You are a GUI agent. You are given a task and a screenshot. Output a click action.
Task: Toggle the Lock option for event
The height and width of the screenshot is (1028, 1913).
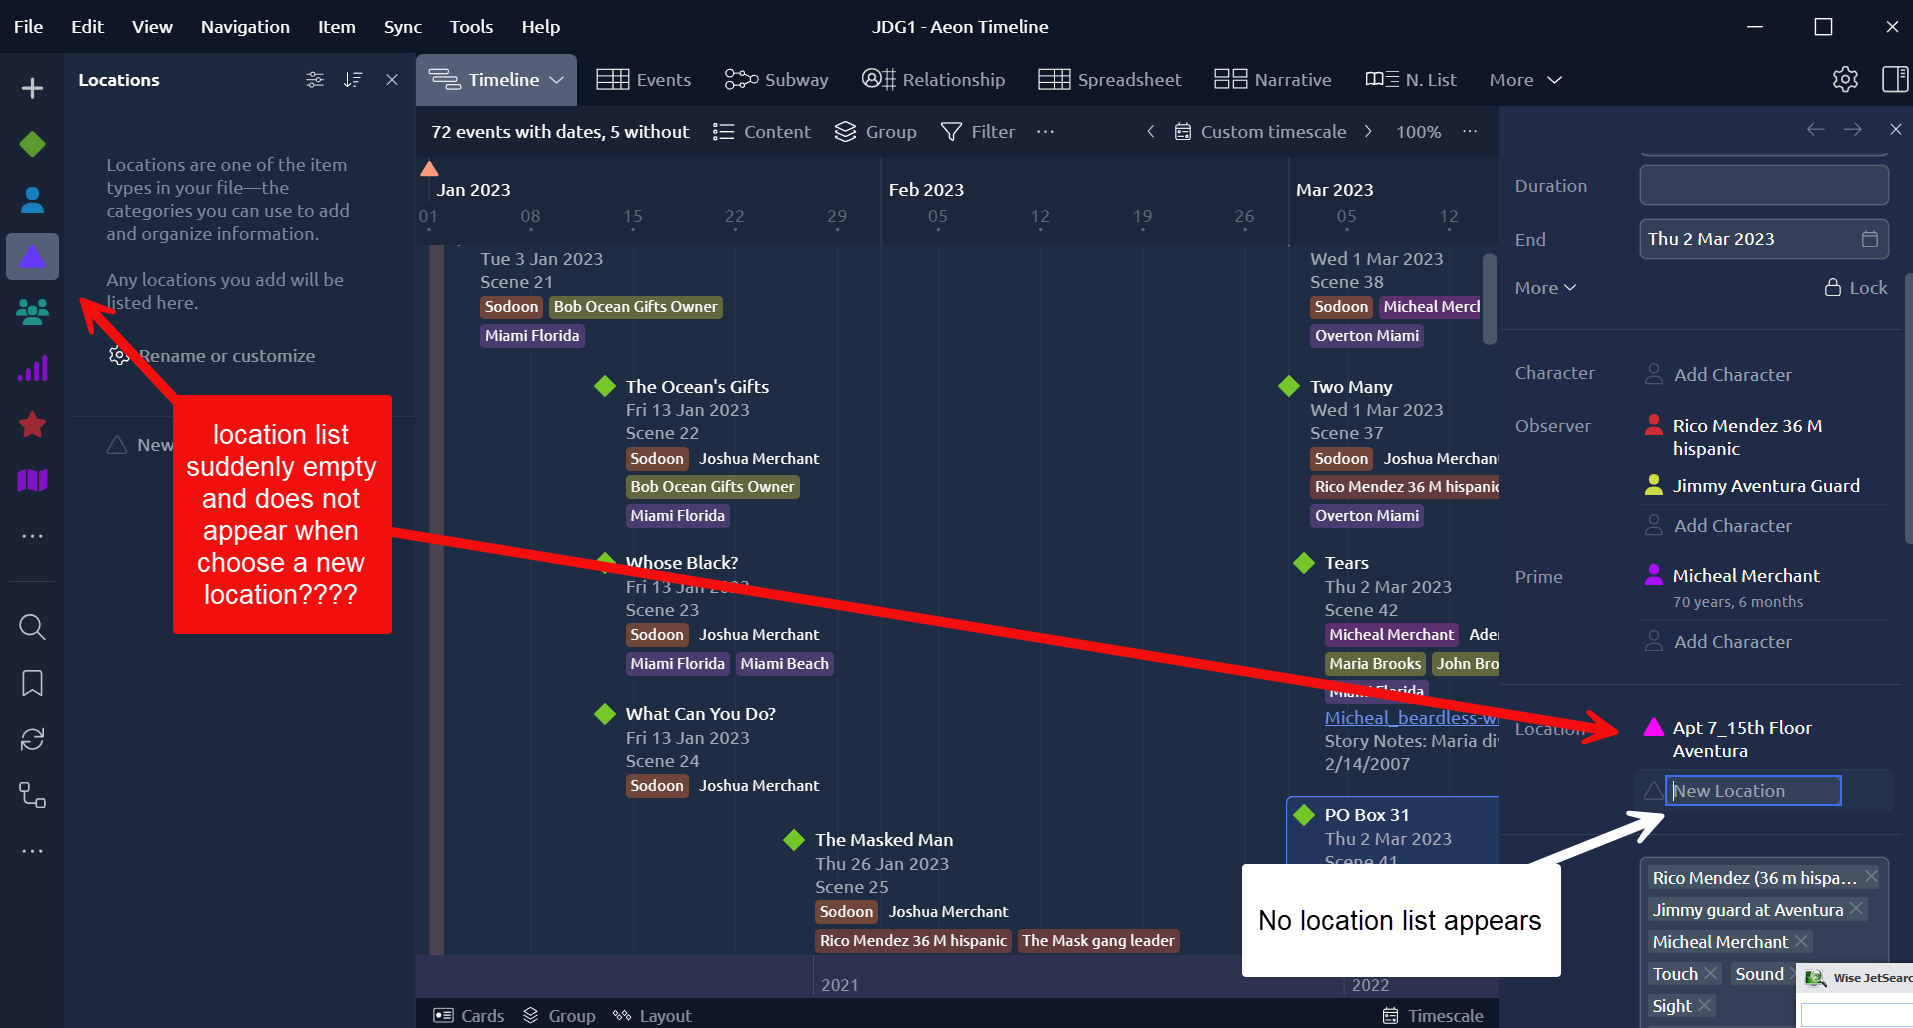(1856, 288)
